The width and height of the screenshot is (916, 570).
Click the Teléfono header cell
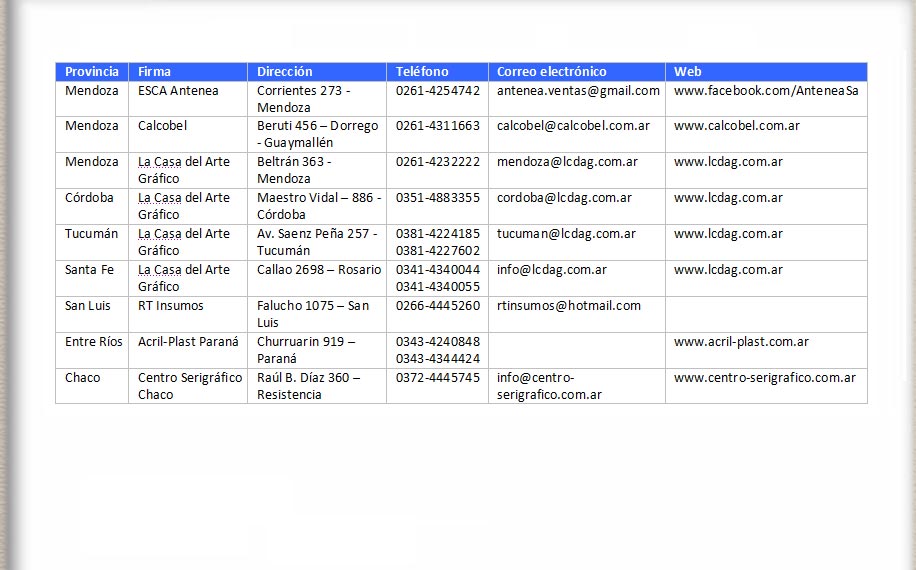[422, 72]
